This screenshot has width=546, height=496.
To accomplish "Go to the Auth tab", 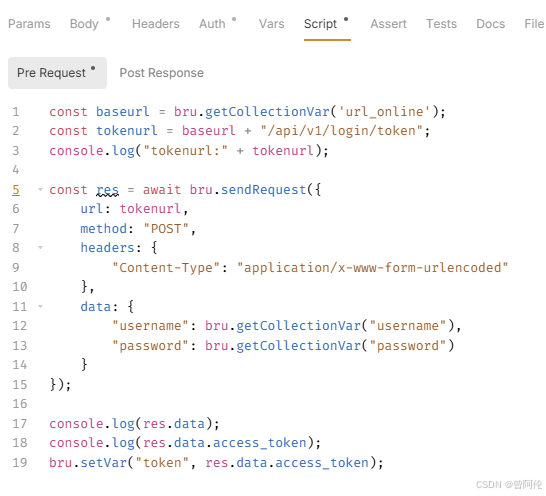I will 212,24.
